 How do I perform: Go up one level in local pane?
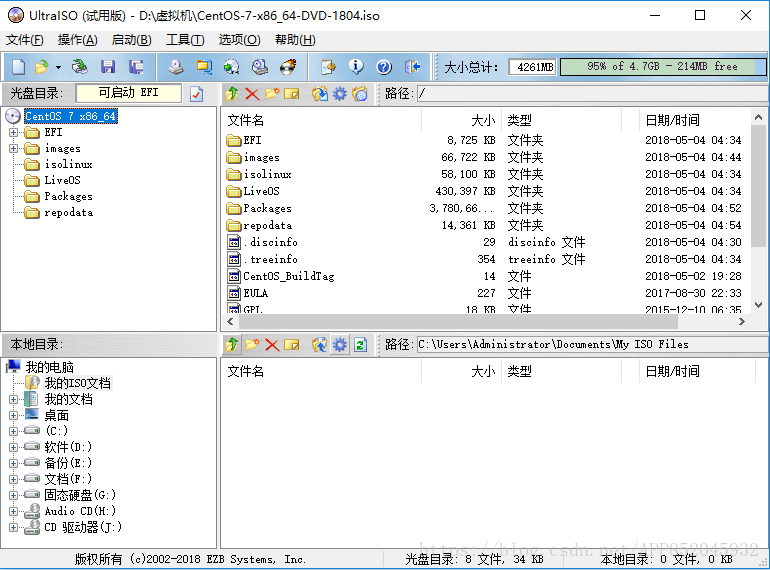[232, 345]
